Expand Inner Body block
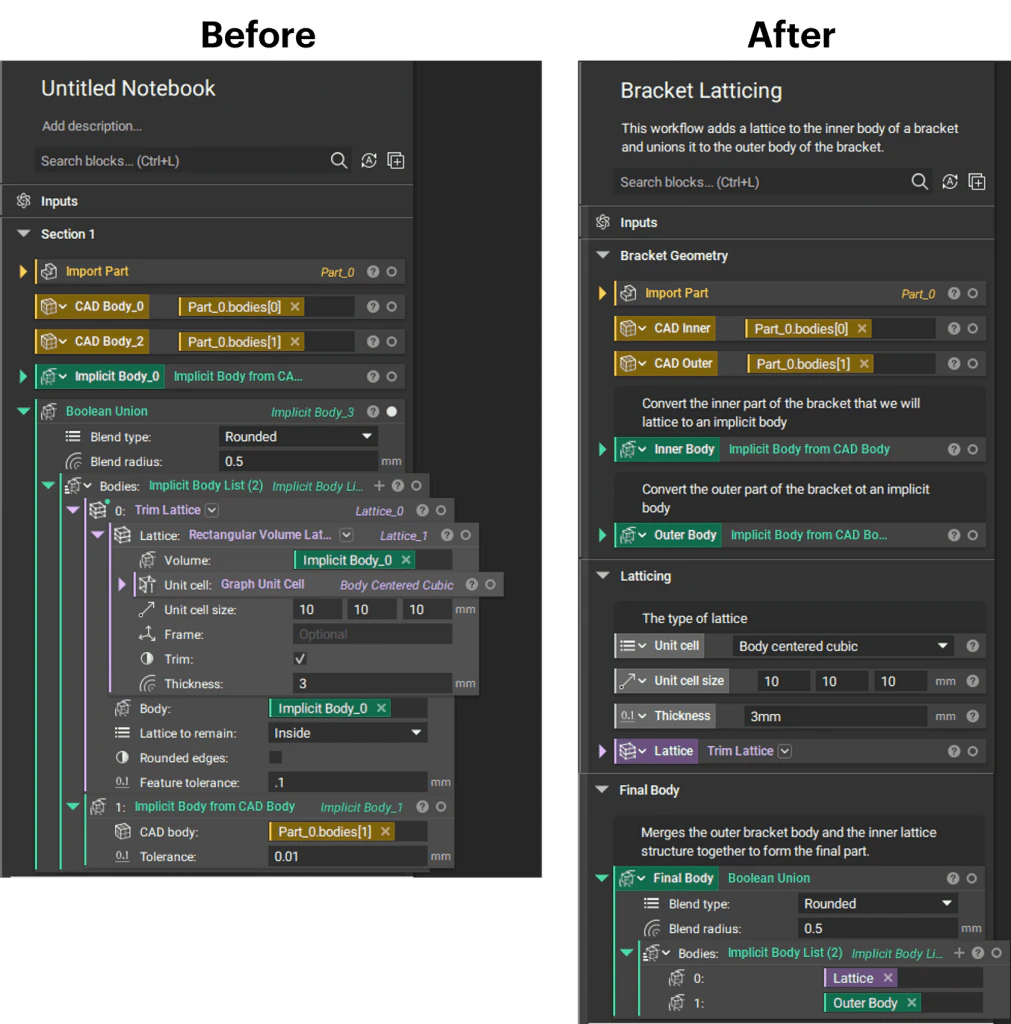This screenshot has height=1024, width=1011. pos(602,449)
